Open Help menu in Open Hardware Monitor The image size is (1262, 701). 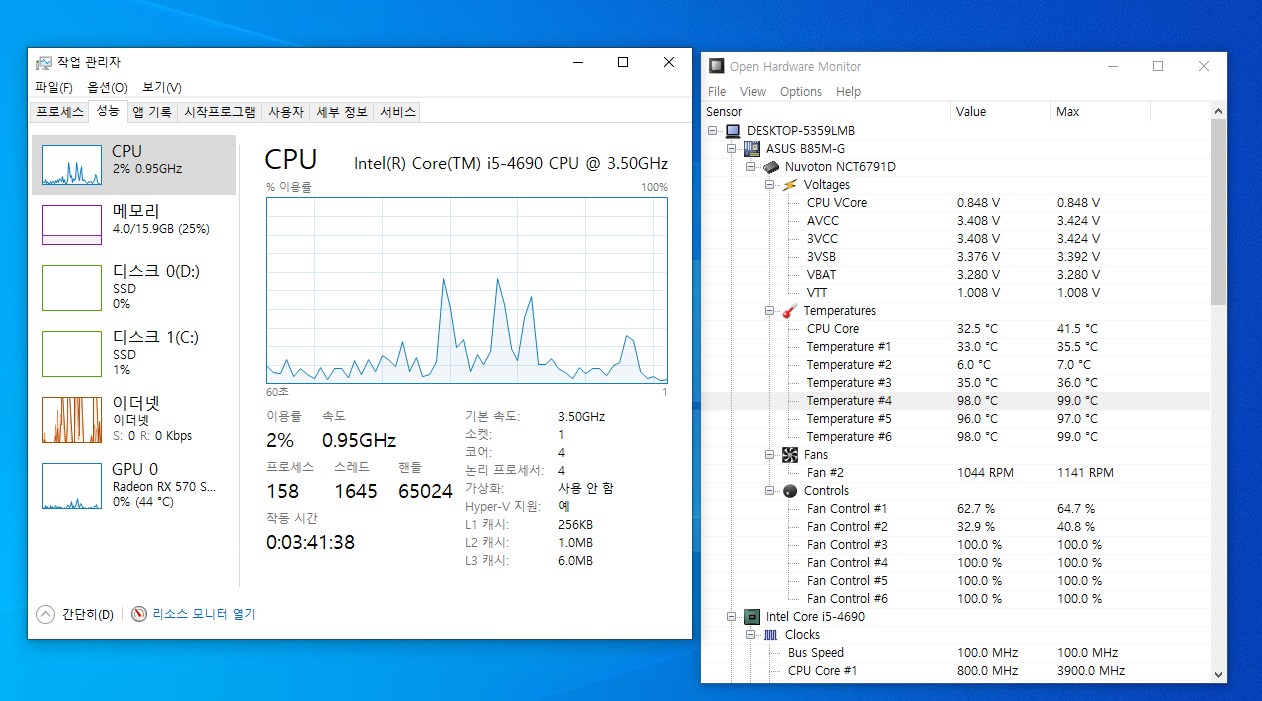click(x=848, y=92)
